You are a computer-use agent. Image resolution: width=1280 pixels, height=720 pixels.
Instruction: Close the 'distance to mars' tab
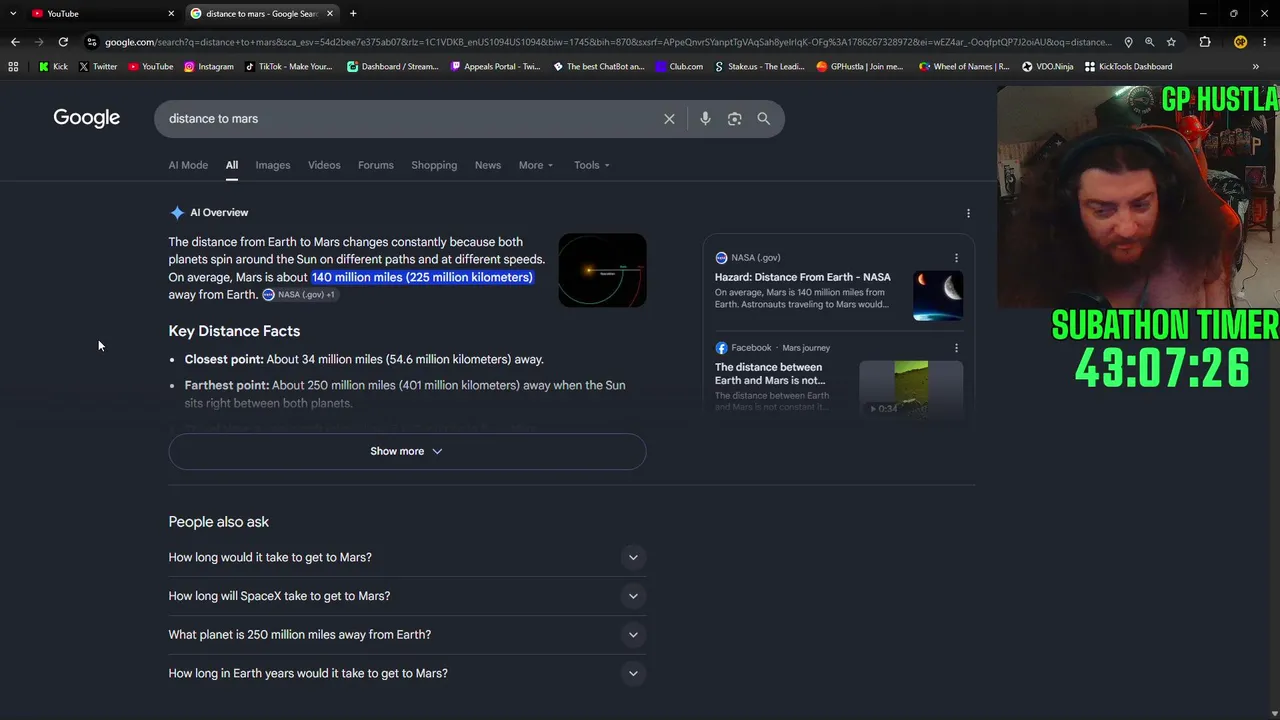pos(331,13)
